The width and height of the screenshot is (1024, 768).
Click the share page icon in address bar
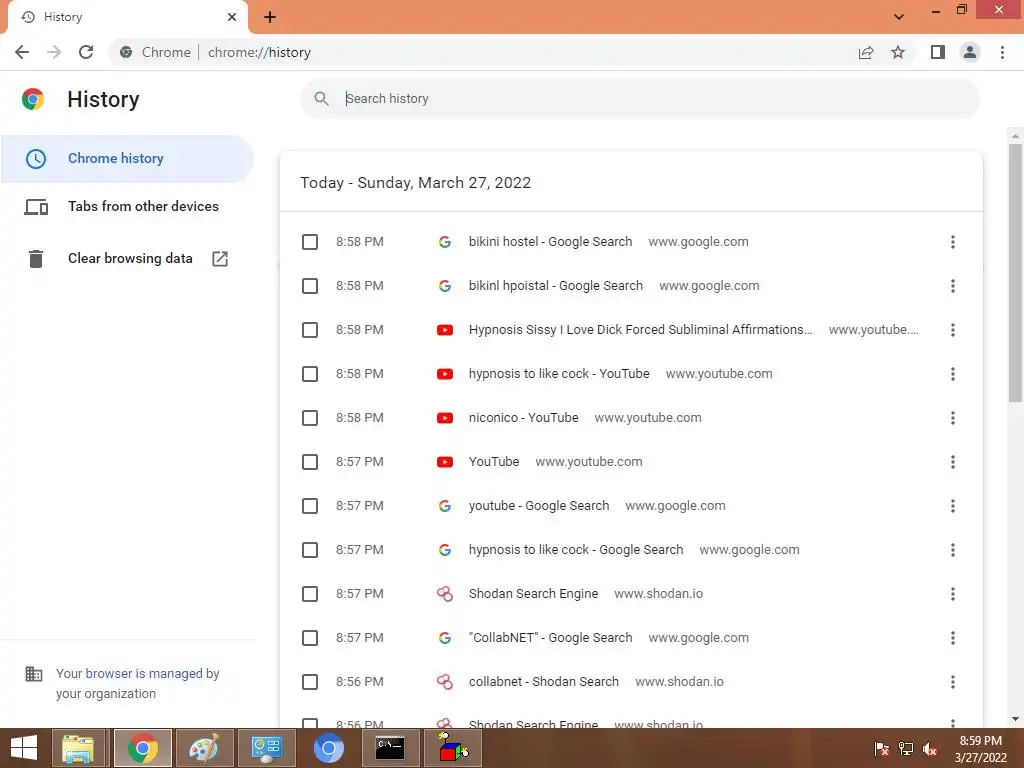(866, 52)
